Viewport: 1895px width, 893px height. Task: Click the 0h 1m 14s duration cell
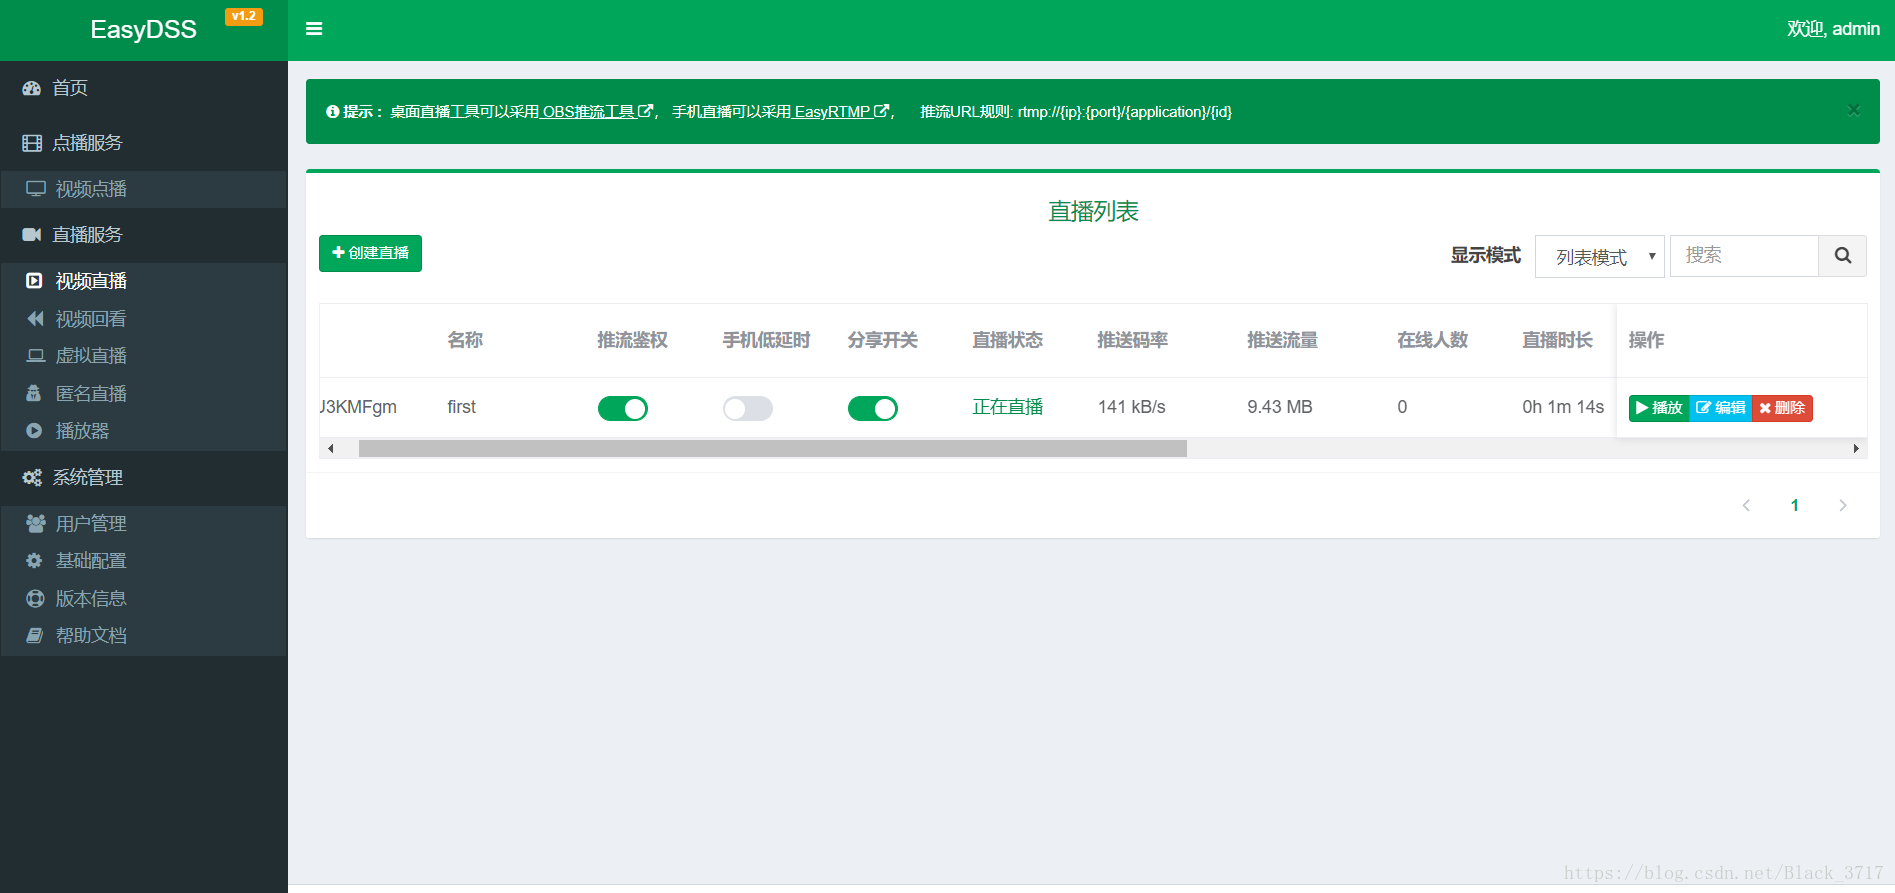pyautogui.click(x=1563, y=407)
